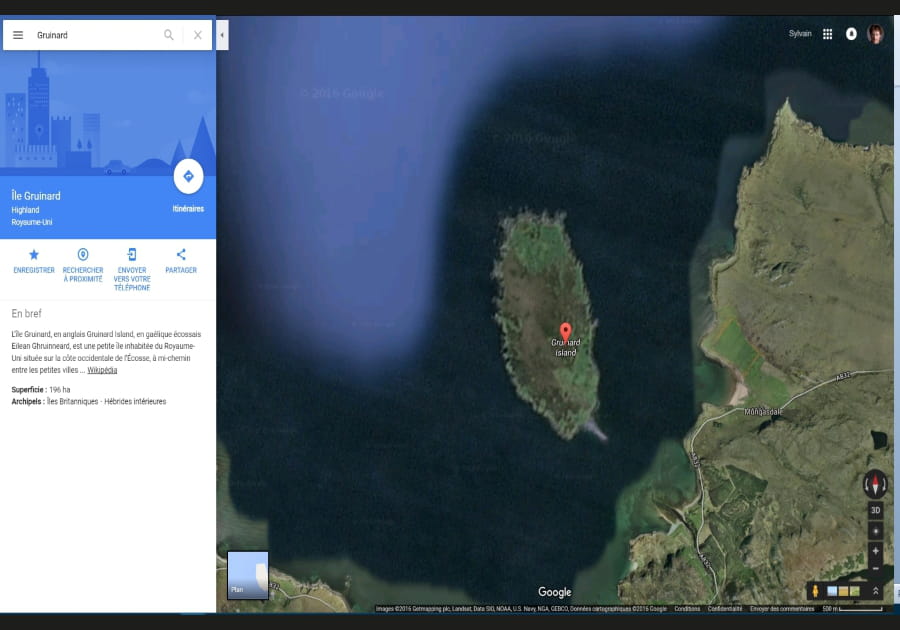Open Itinéraires directions button
The image size is (900, 630).
pos(188,177)
